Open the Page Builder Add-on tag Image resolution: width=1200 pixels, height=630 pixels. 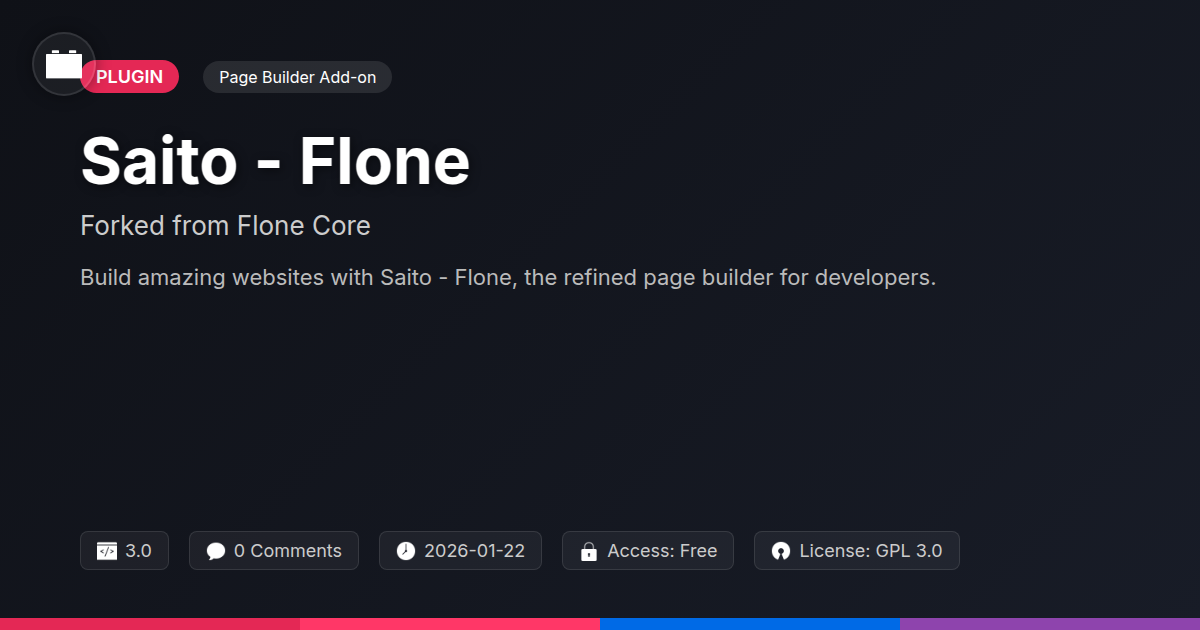click(297, 77)
